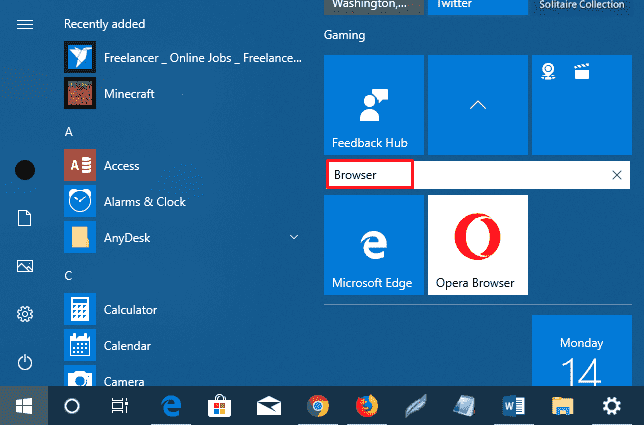Click the Recently added heading
644x425 pixels.
[x=105, y=24]
